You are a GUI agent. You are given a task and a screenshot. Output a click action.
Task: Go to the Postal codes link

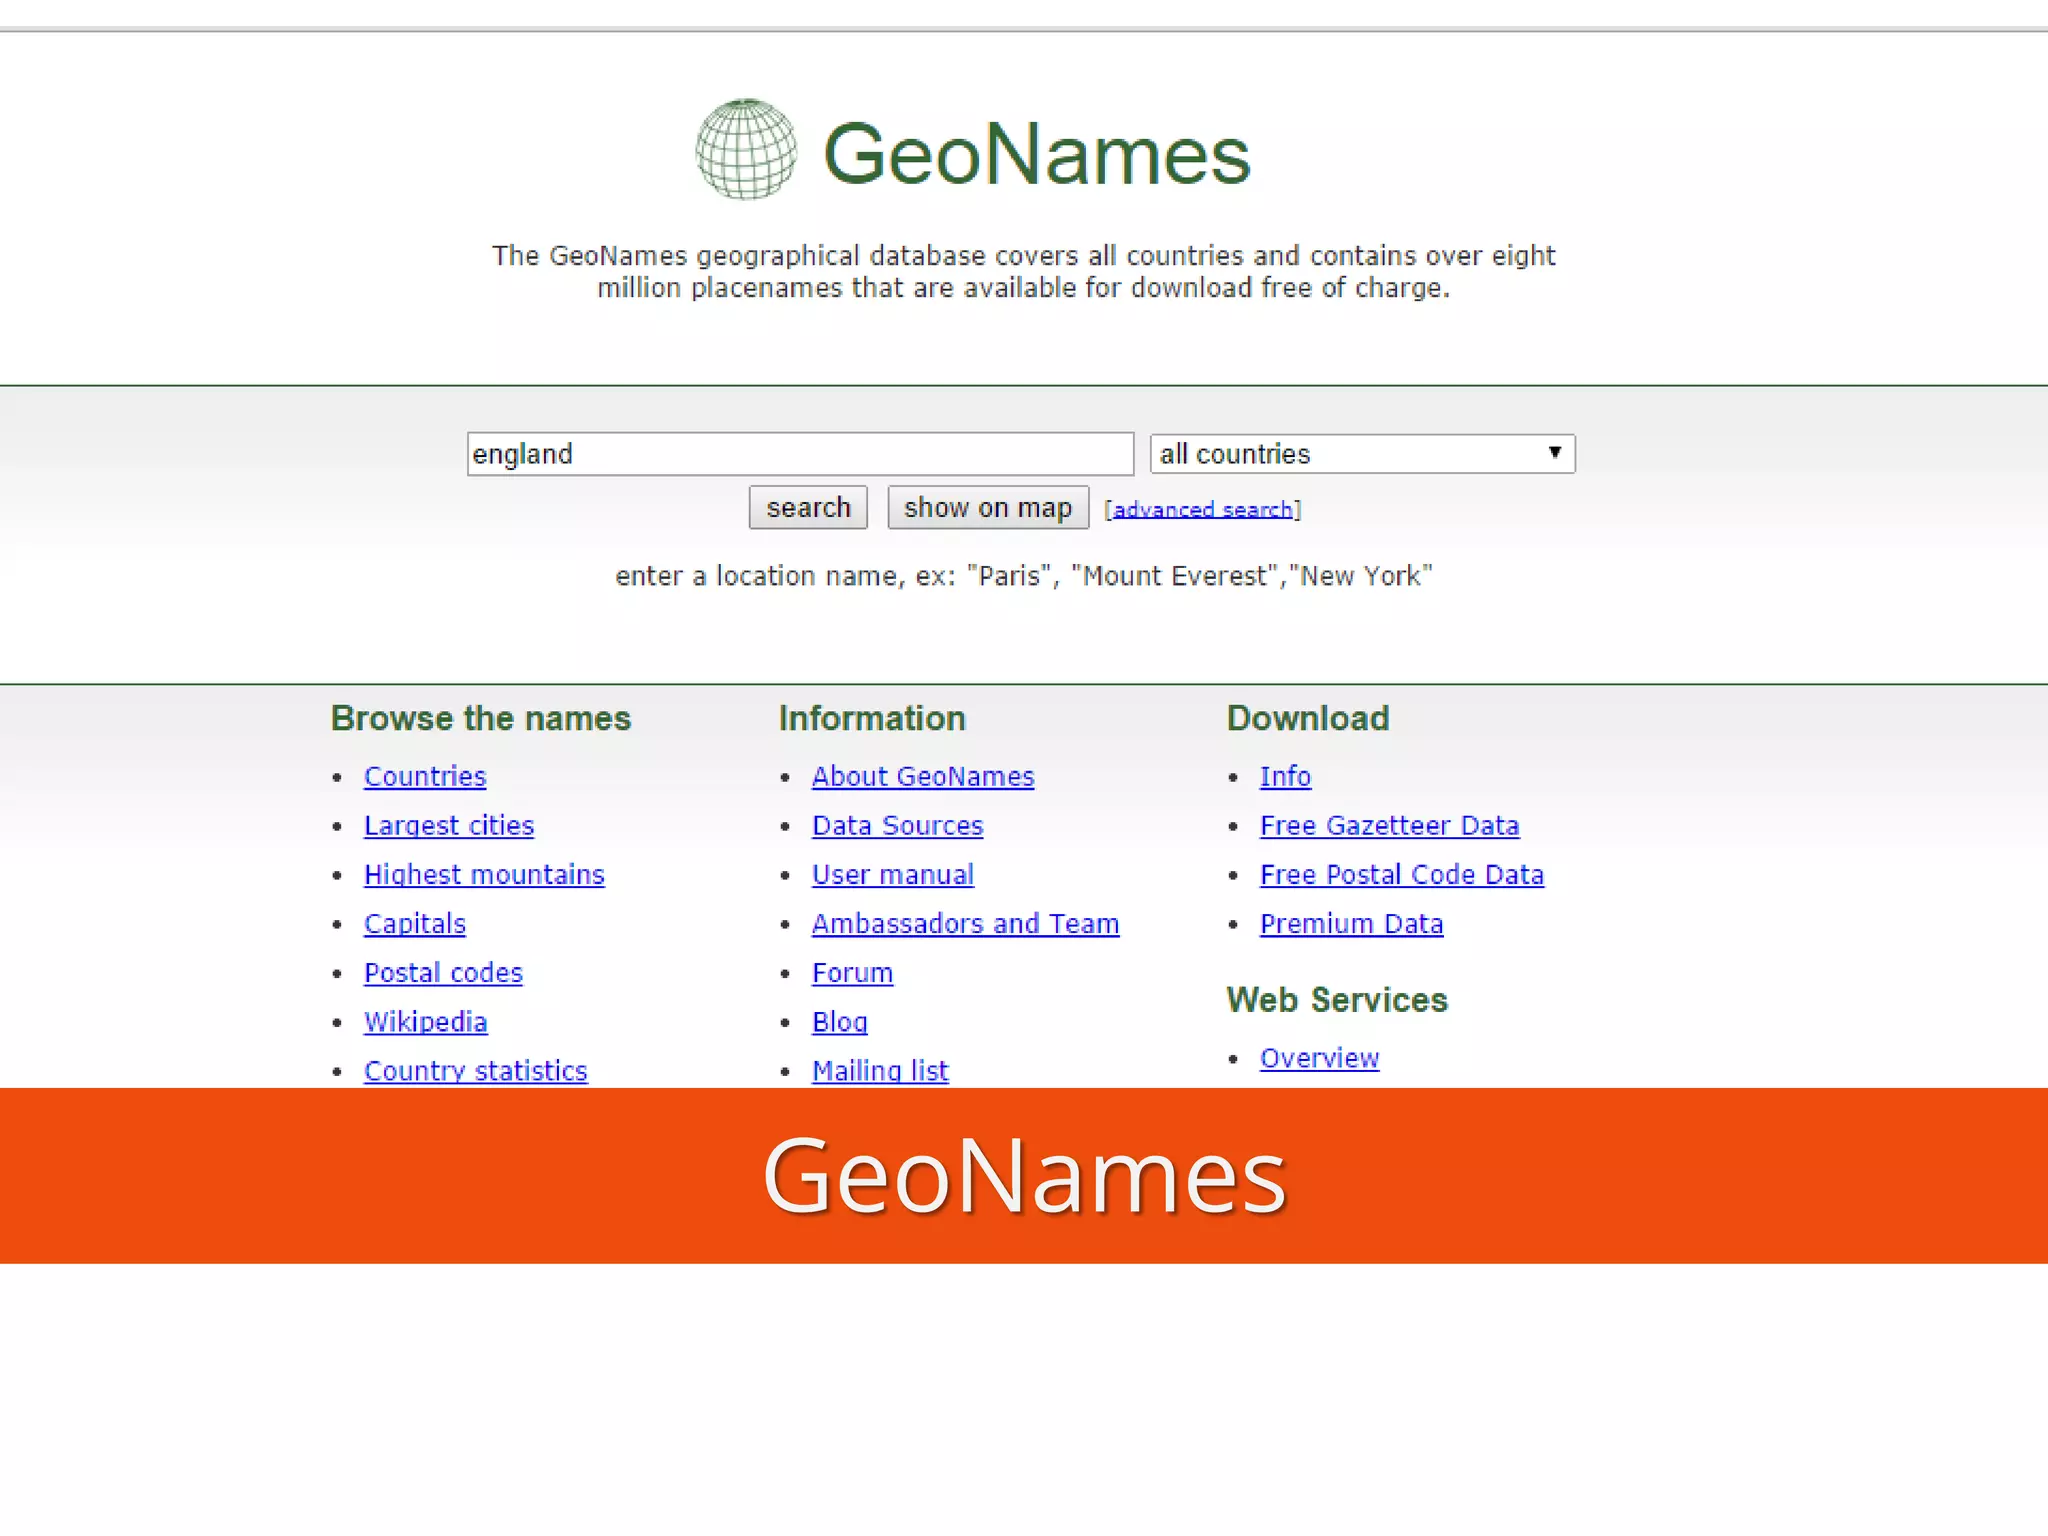443,973
